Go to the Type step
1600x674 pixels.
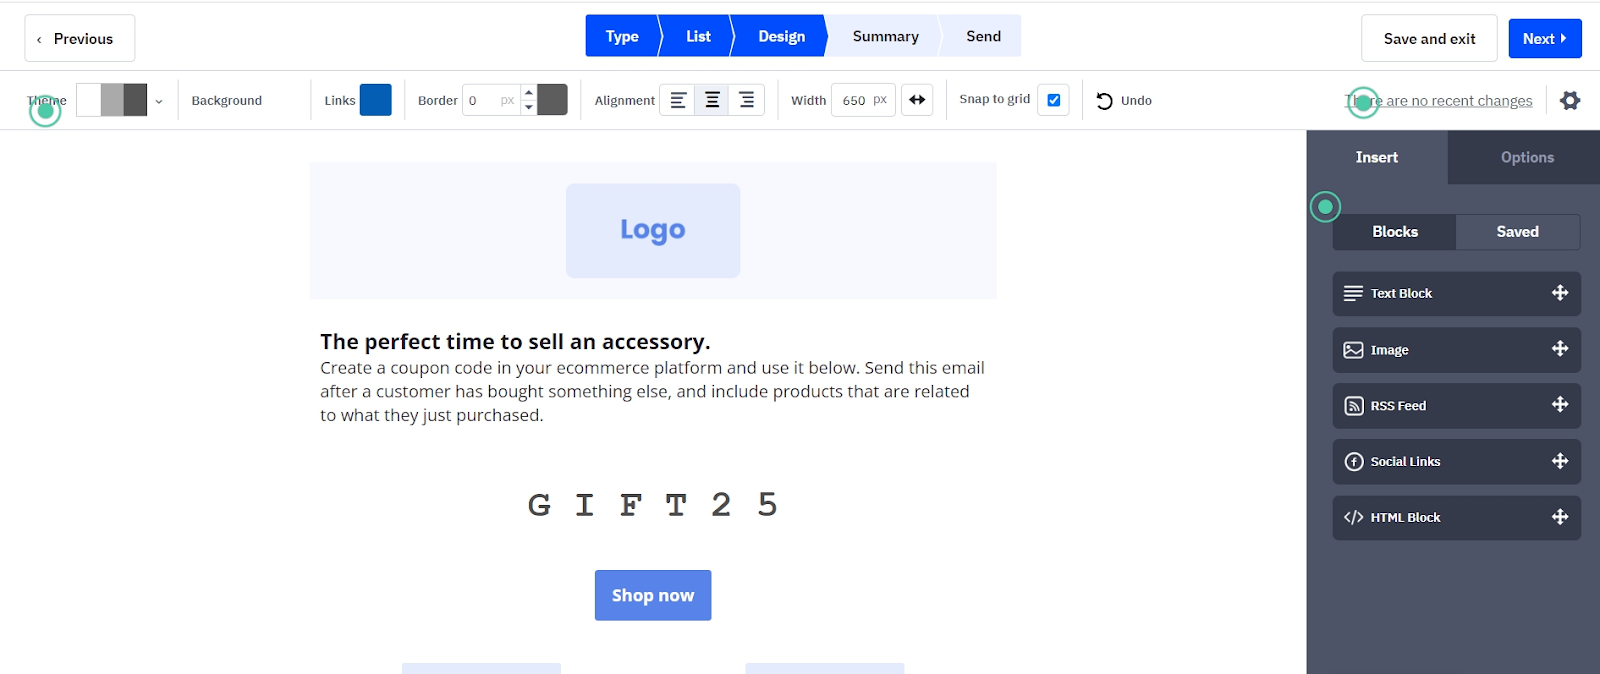(x=622, y=36)
